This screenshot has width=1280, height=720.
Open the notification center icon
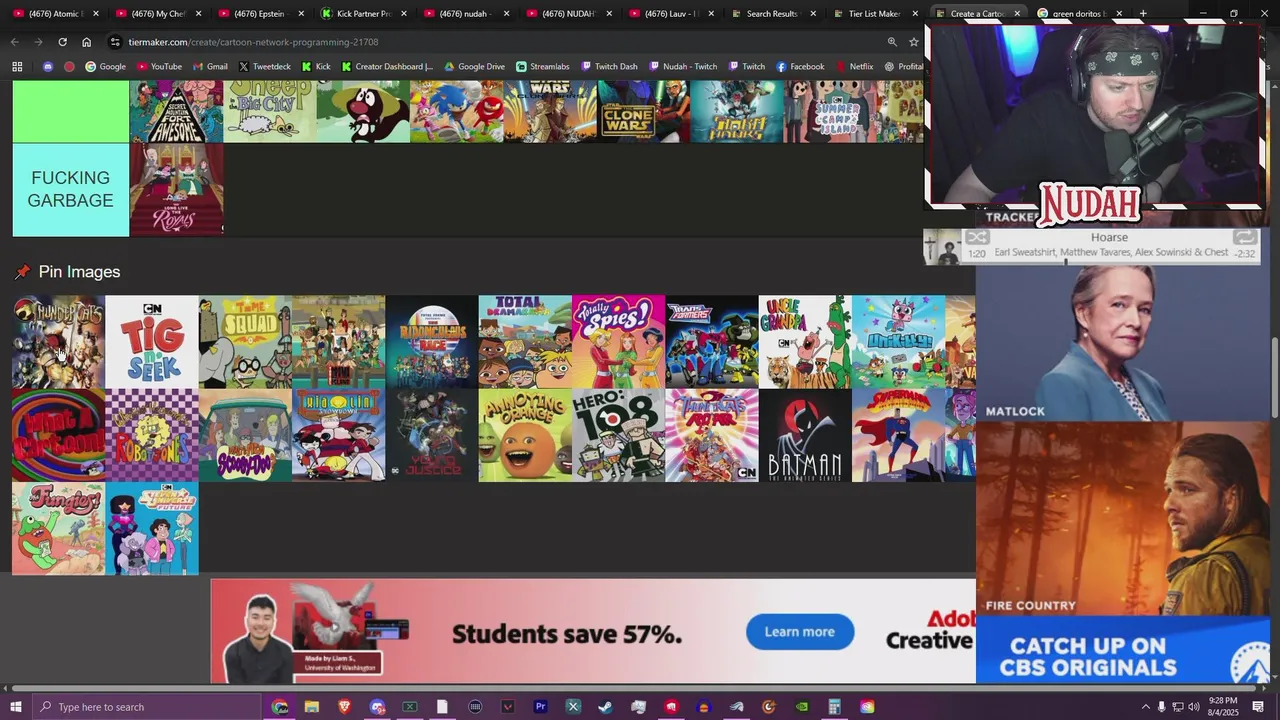tap(1258, 707)
